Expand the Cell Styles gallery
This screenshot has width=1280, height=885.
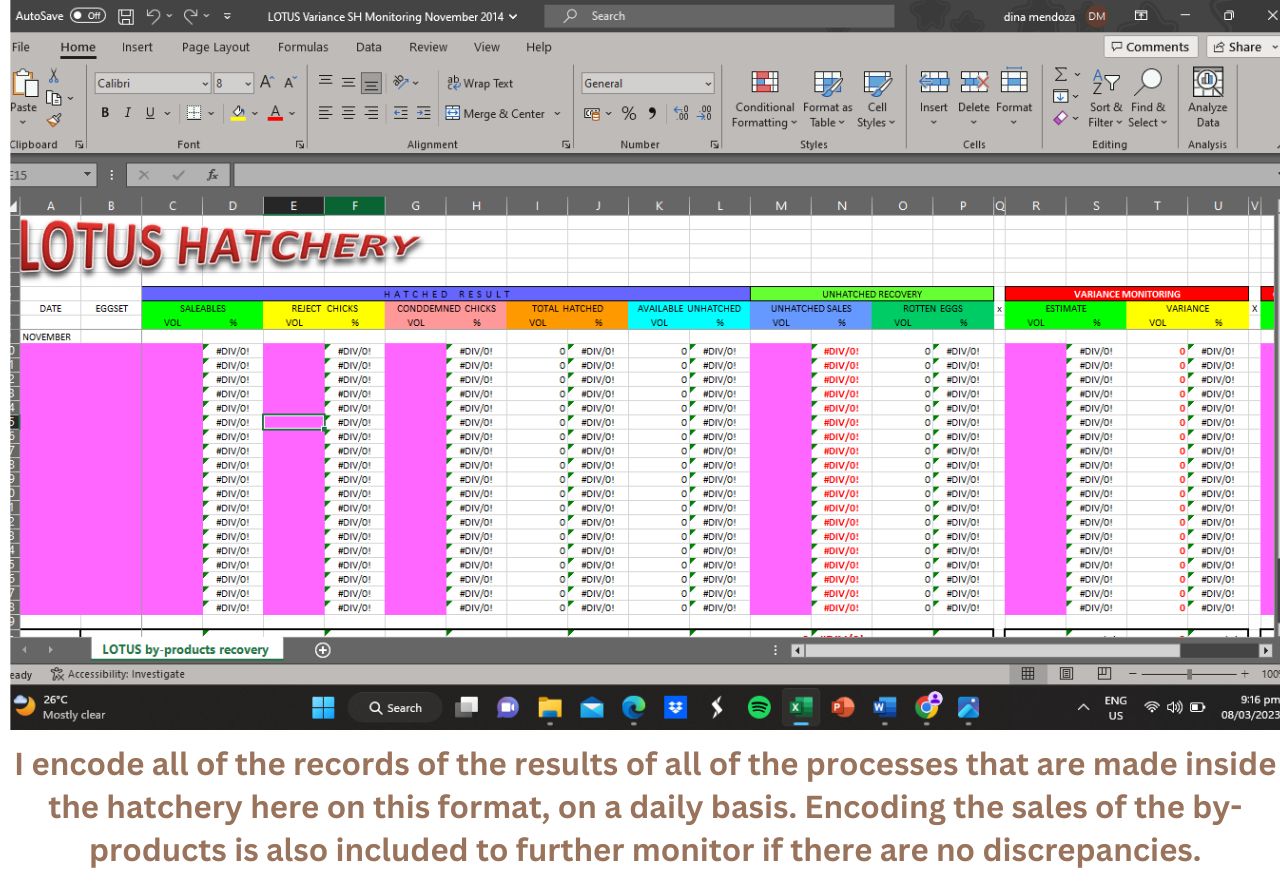(877, 98)
